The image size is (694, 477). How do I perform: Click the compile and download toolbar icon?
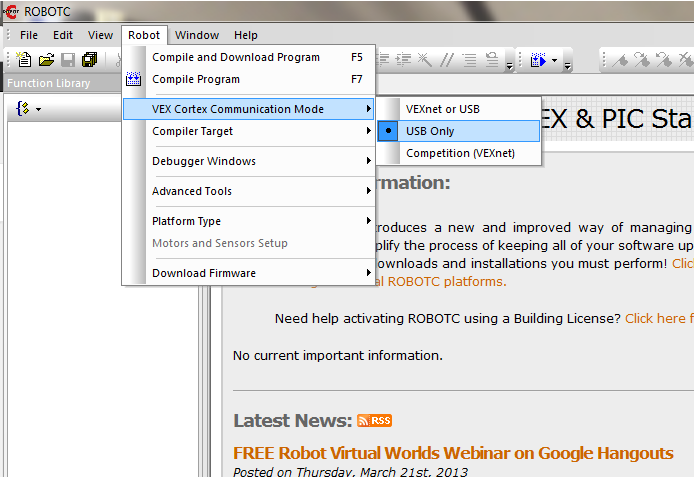pos(538,60)
